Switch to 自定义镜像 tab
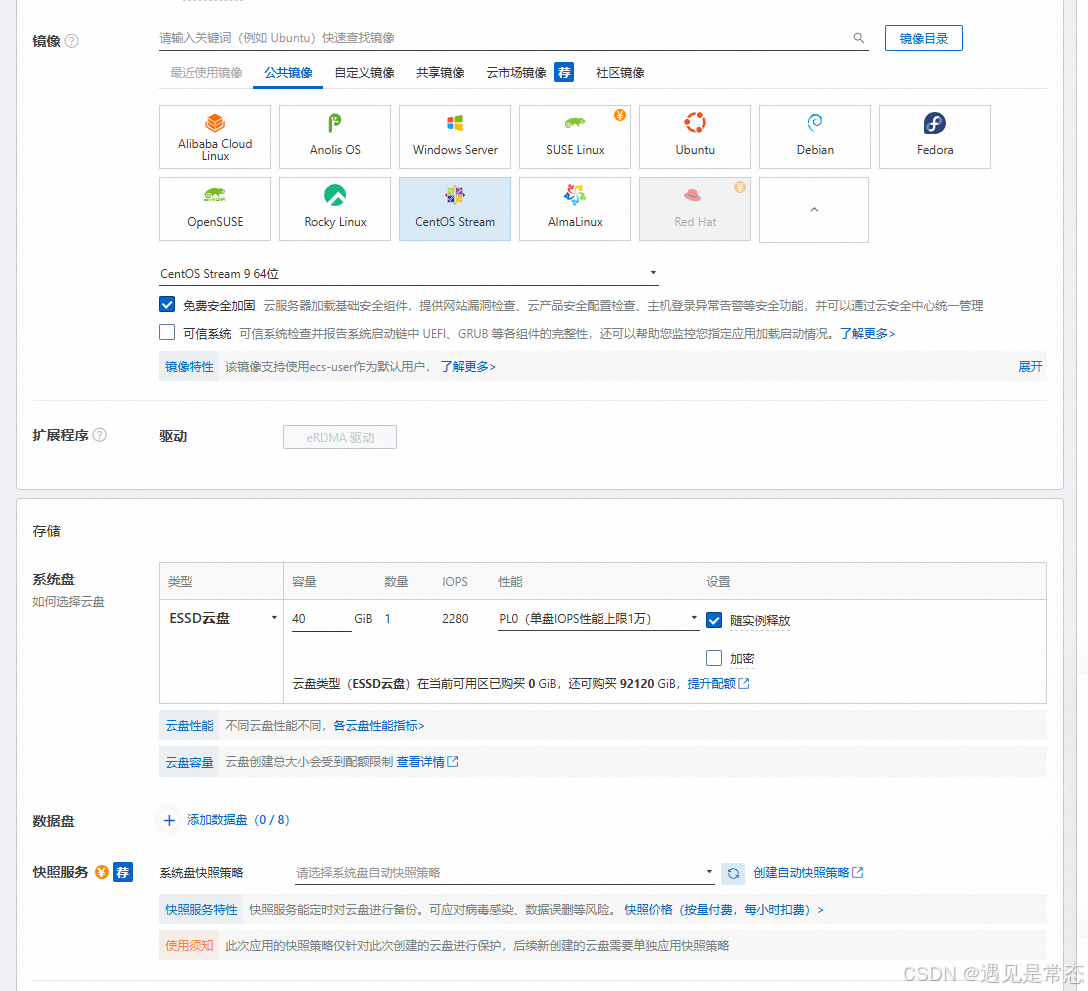 (x=364, y=73)
